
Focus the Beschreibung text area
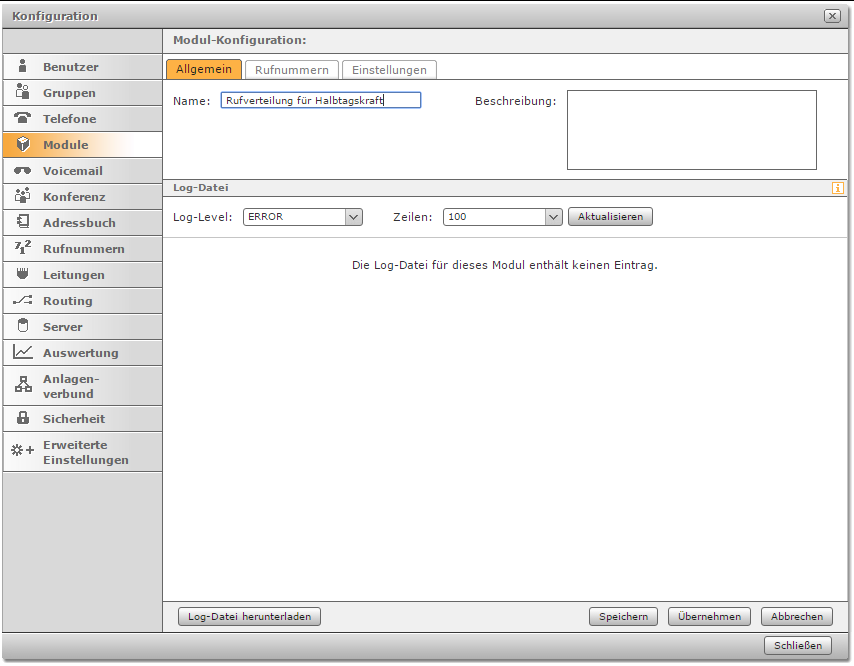point(691,130)
